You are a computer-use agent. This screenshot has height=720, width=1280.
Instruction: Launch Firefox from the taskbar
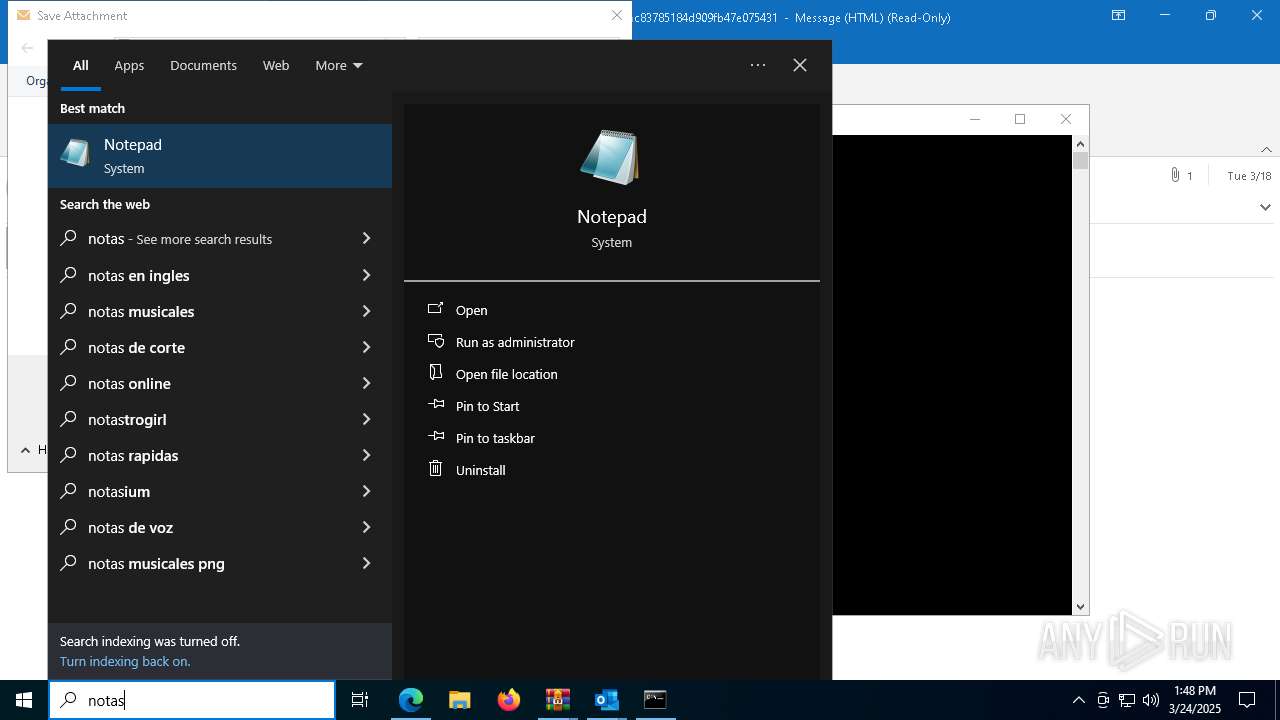[x=509, y=700]
